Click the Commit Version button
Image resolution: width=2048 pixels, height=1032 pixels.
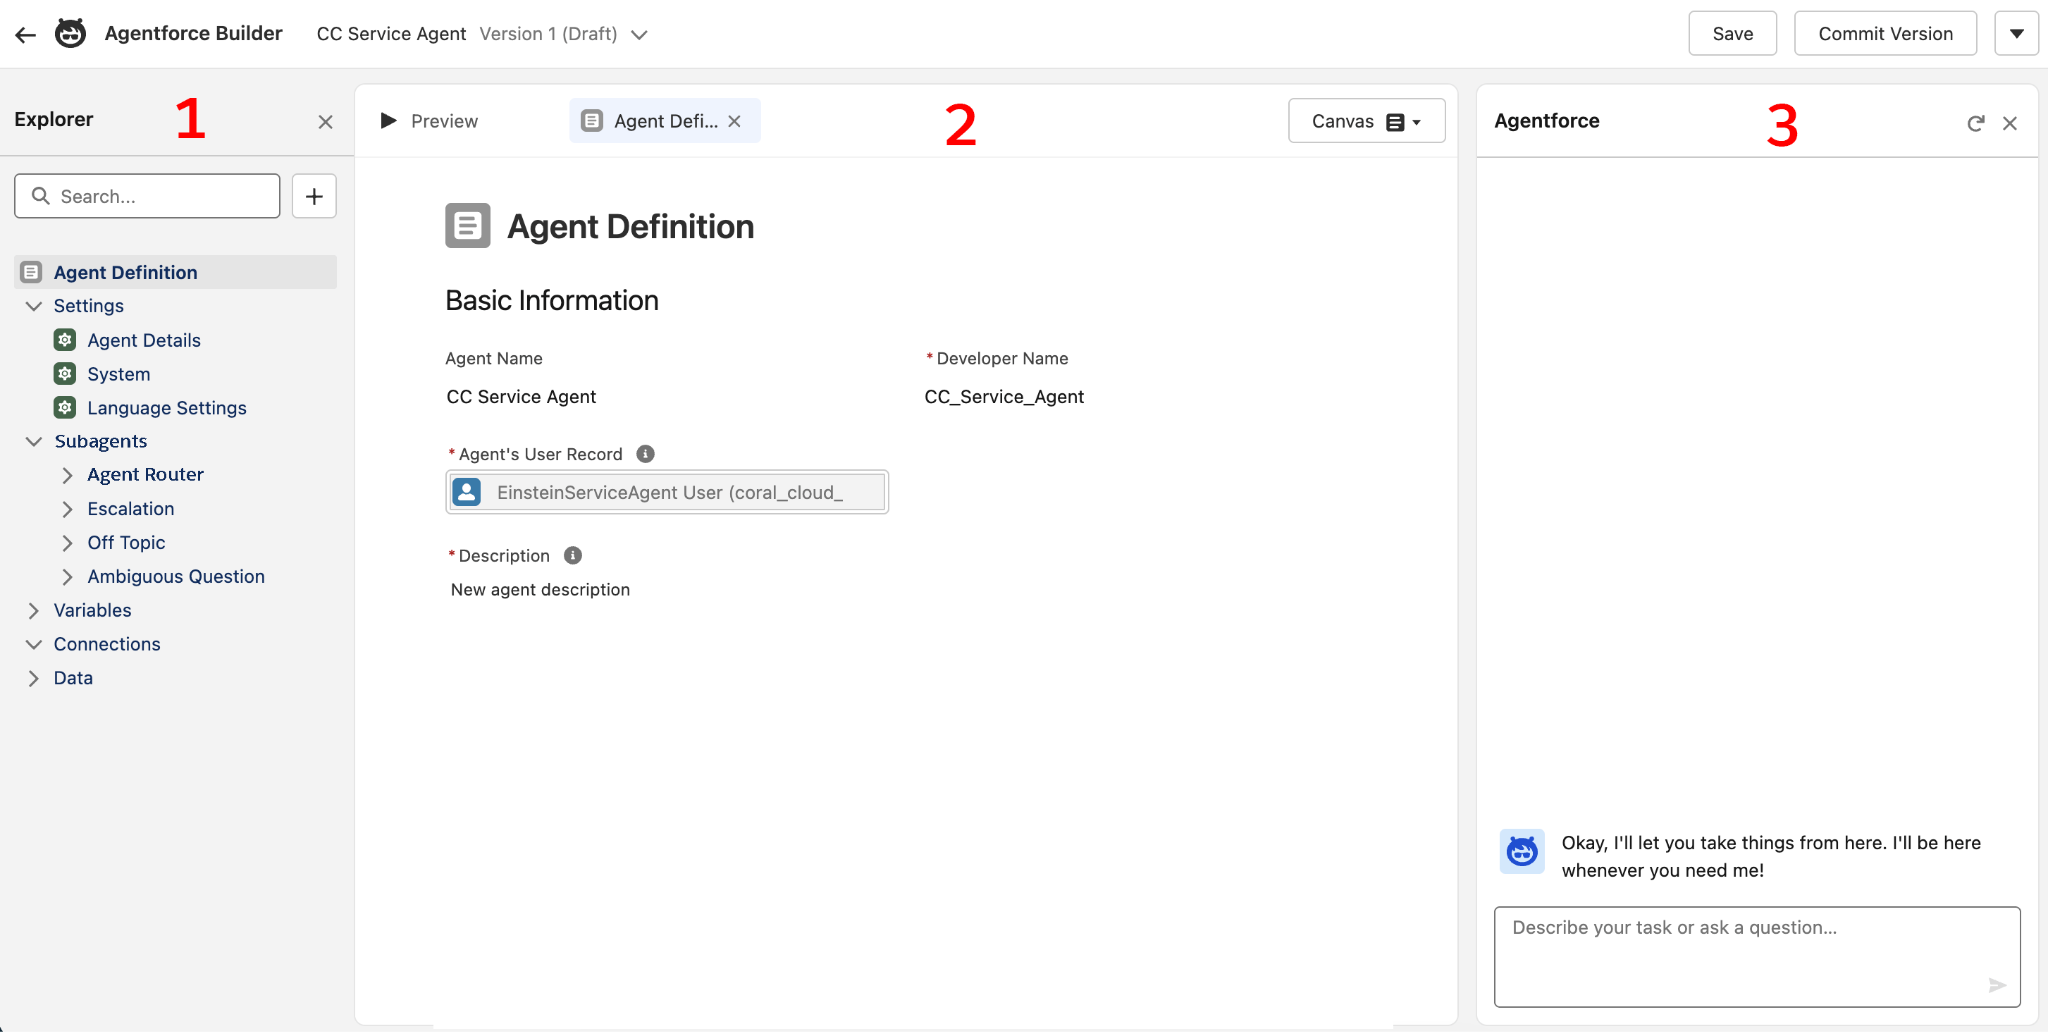pyautogui.click(x=1884, y=32)
